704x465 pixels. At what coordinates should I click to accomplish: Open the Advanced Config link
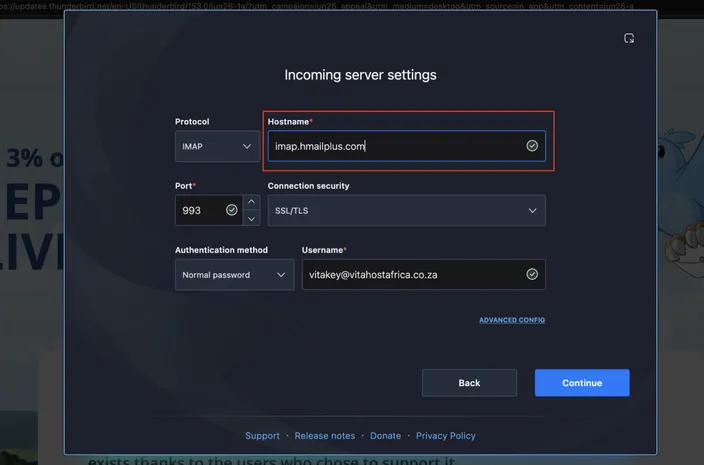512,320
